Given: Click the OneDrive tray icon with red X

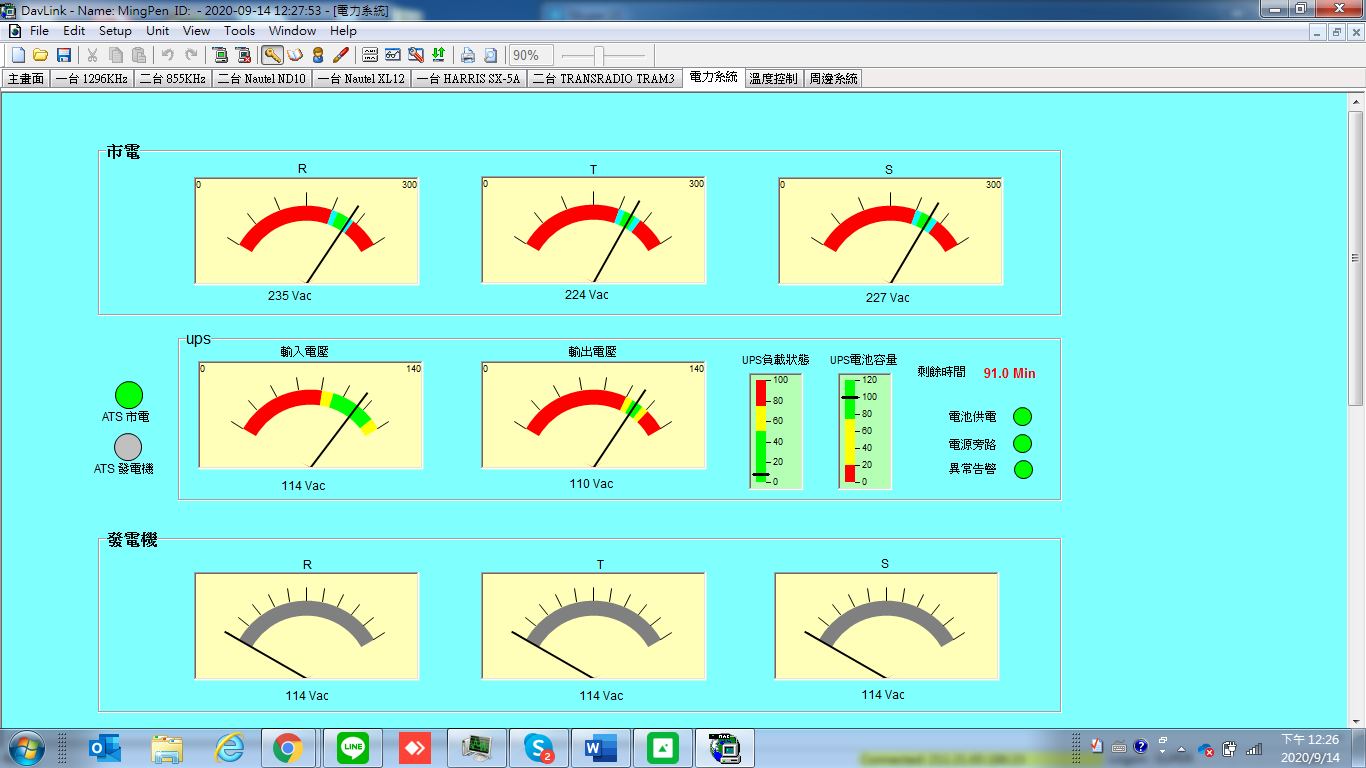Looking at the screenshot, I should point(1206,748).
